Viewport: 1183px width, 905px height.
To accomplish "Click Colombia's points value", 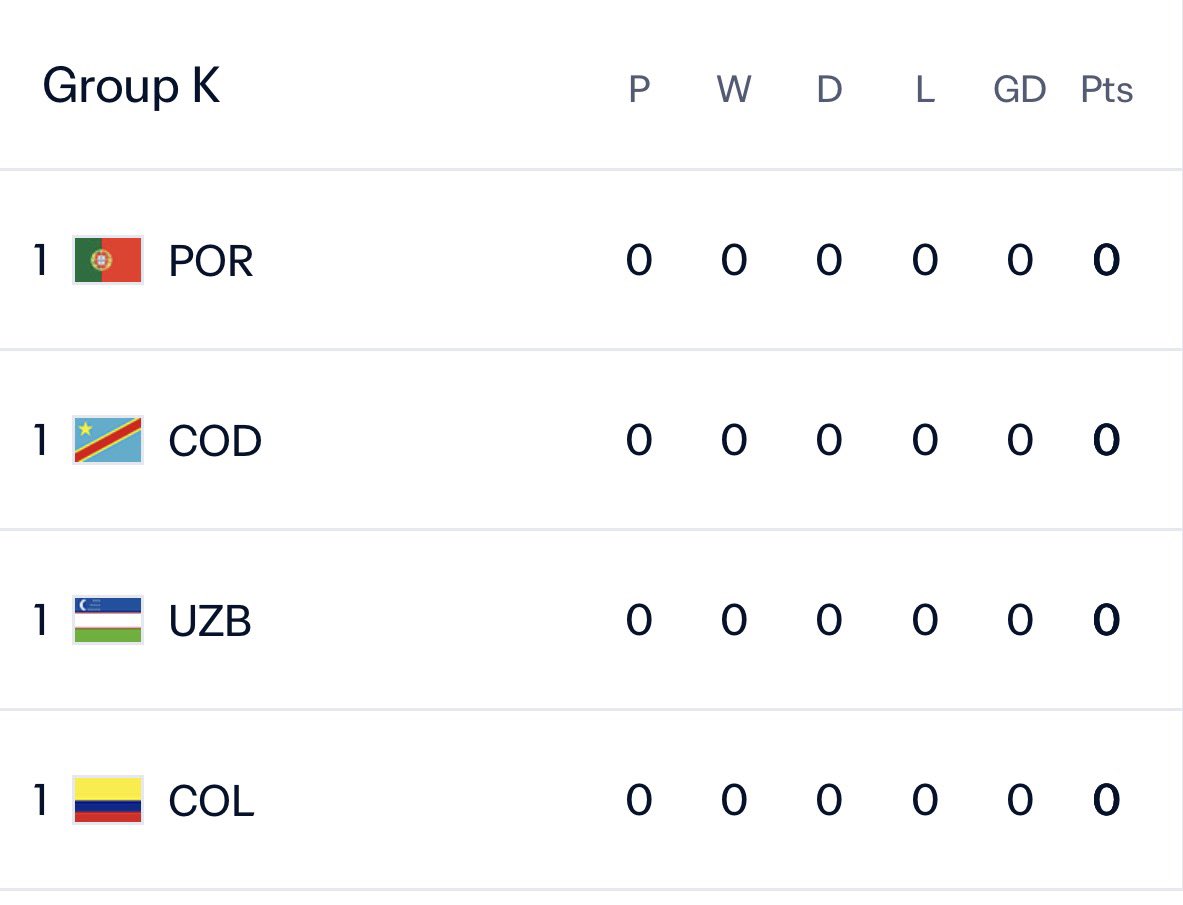I will (1106, 799).
